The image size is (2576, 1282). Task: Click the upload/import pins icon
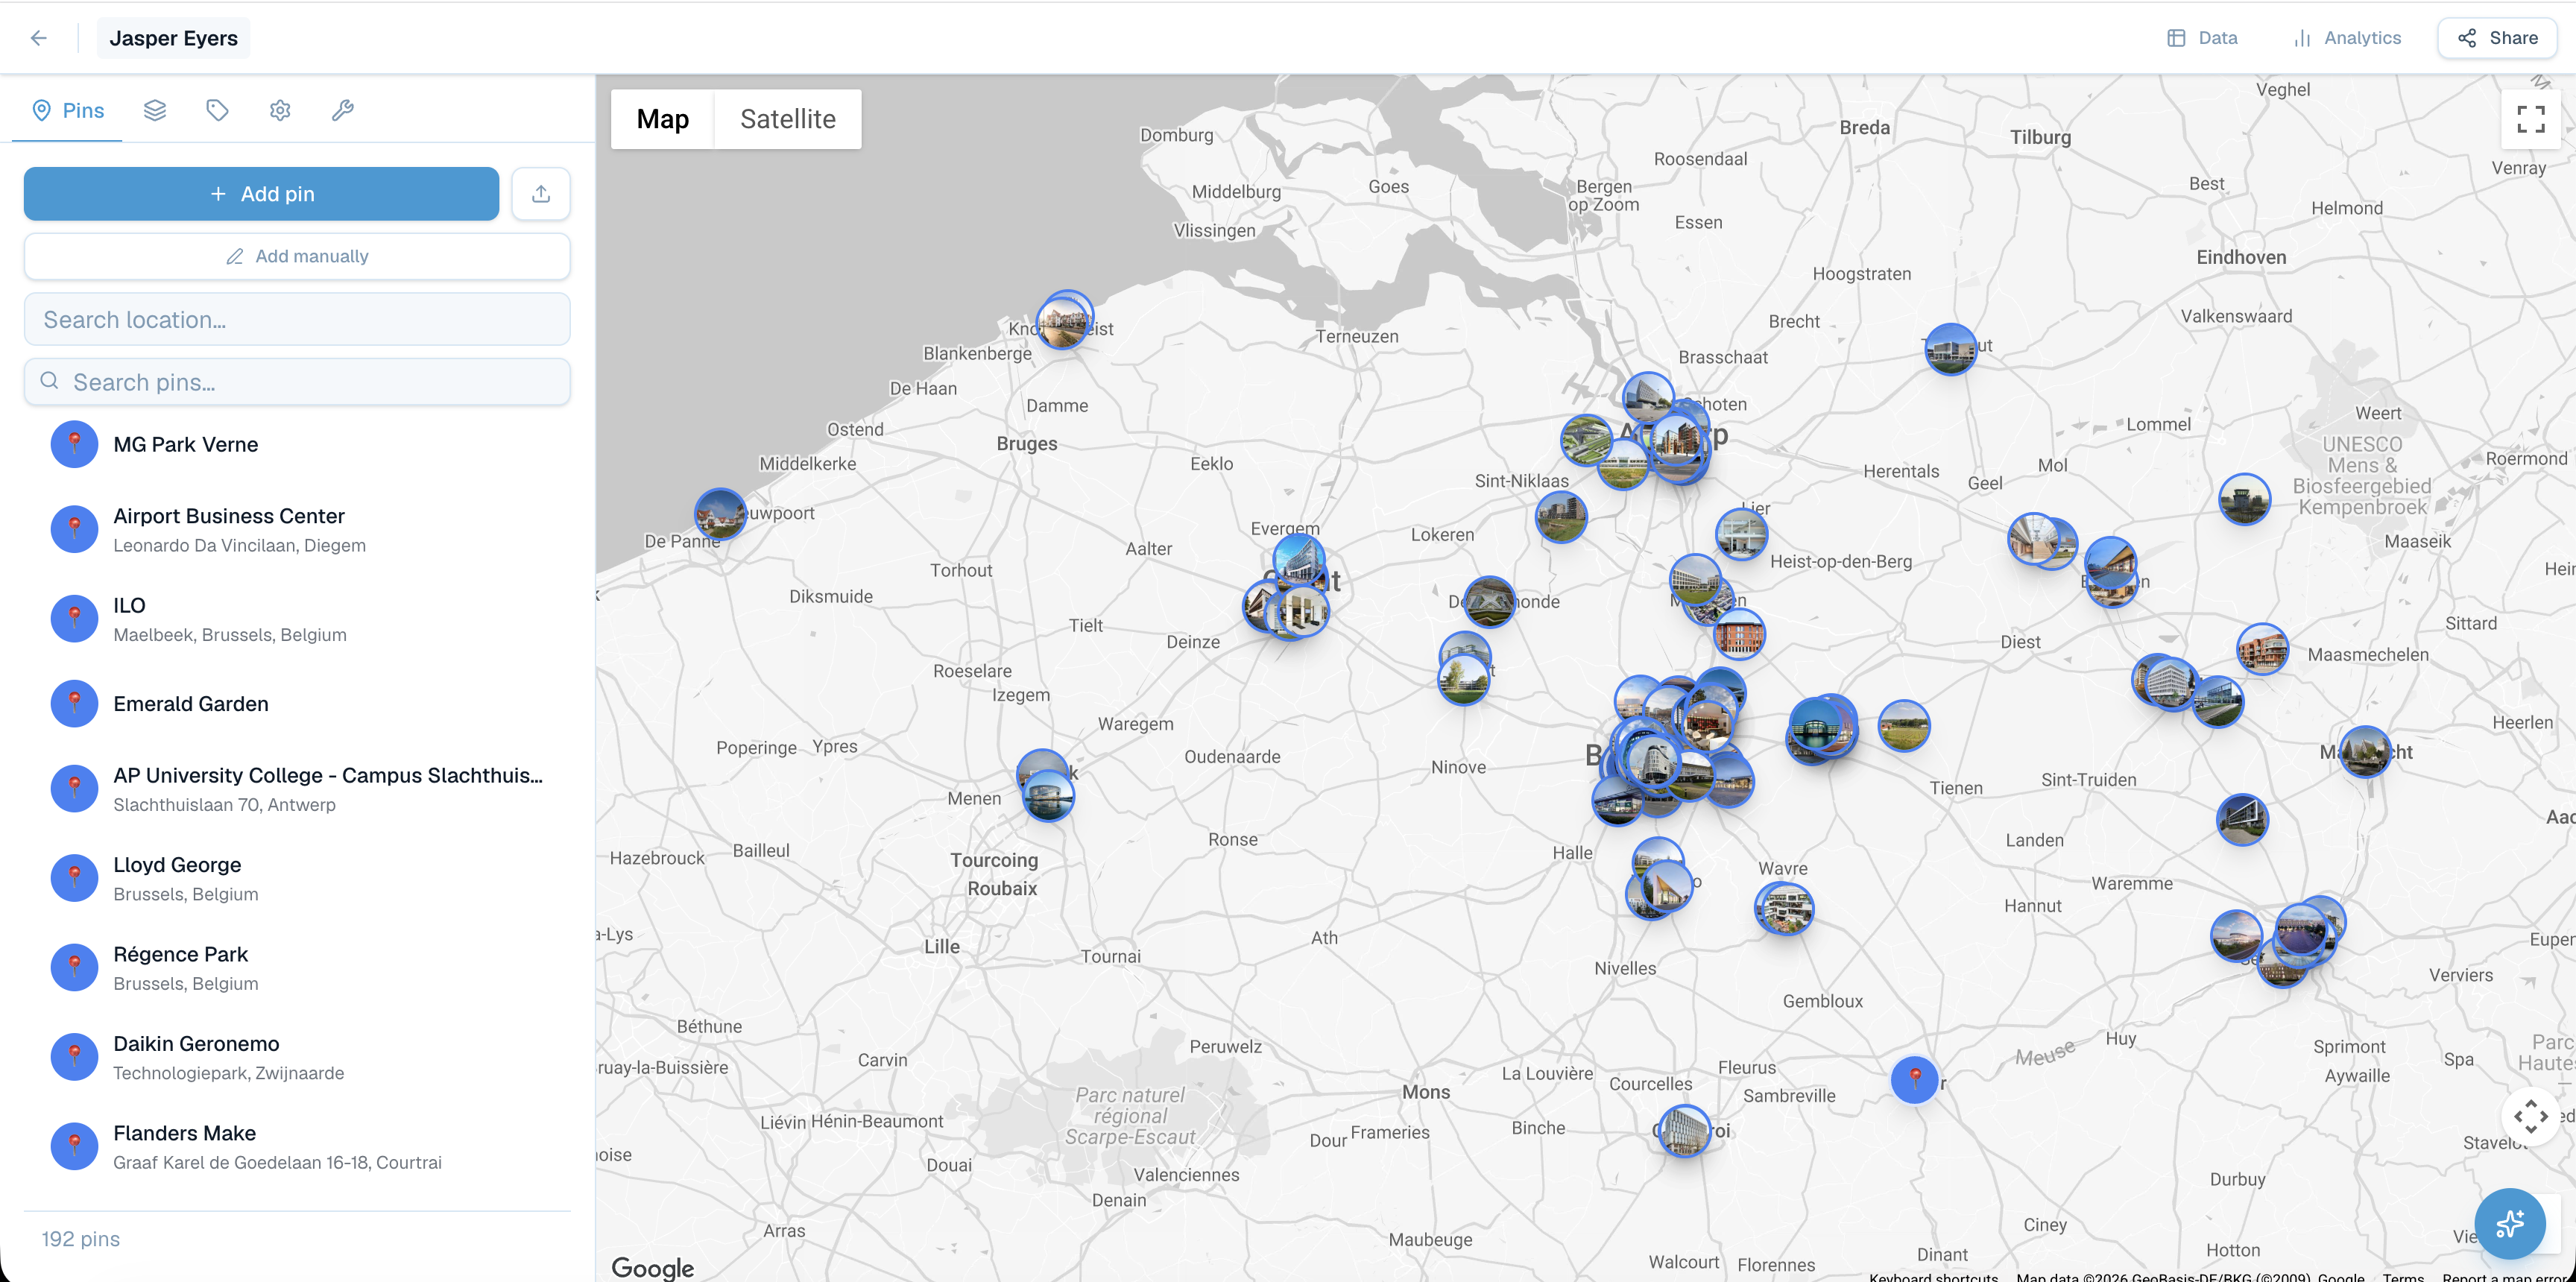pyautogui.click(x=541, y=194)
